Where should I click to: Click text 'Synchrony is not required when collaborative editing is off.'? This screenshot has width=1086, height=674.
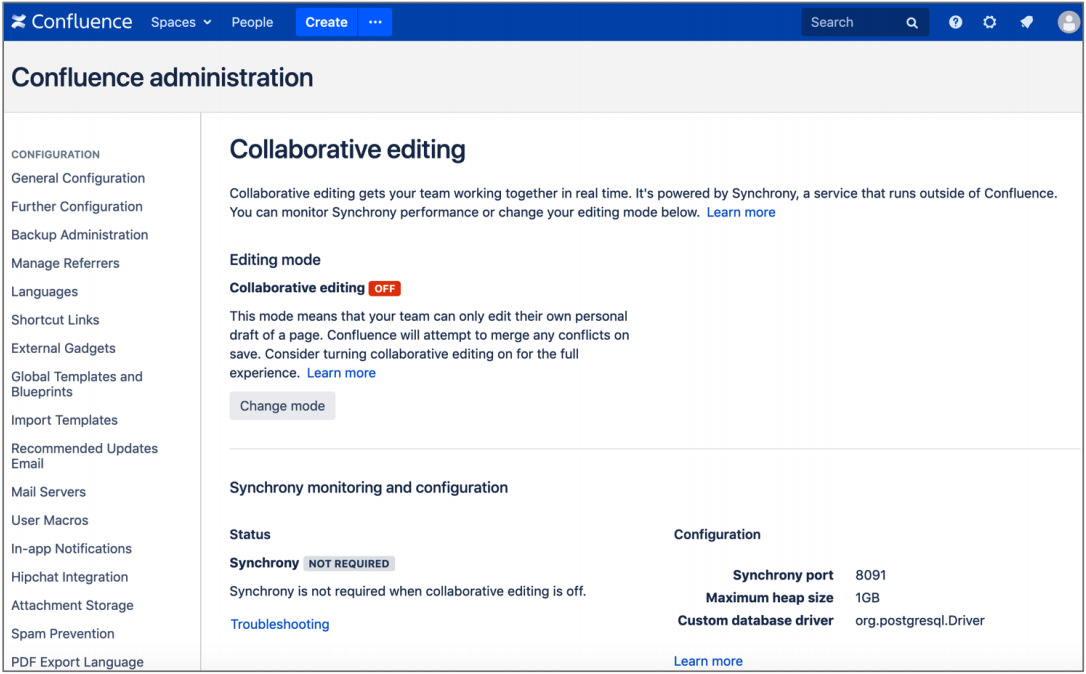click(408, 592)
